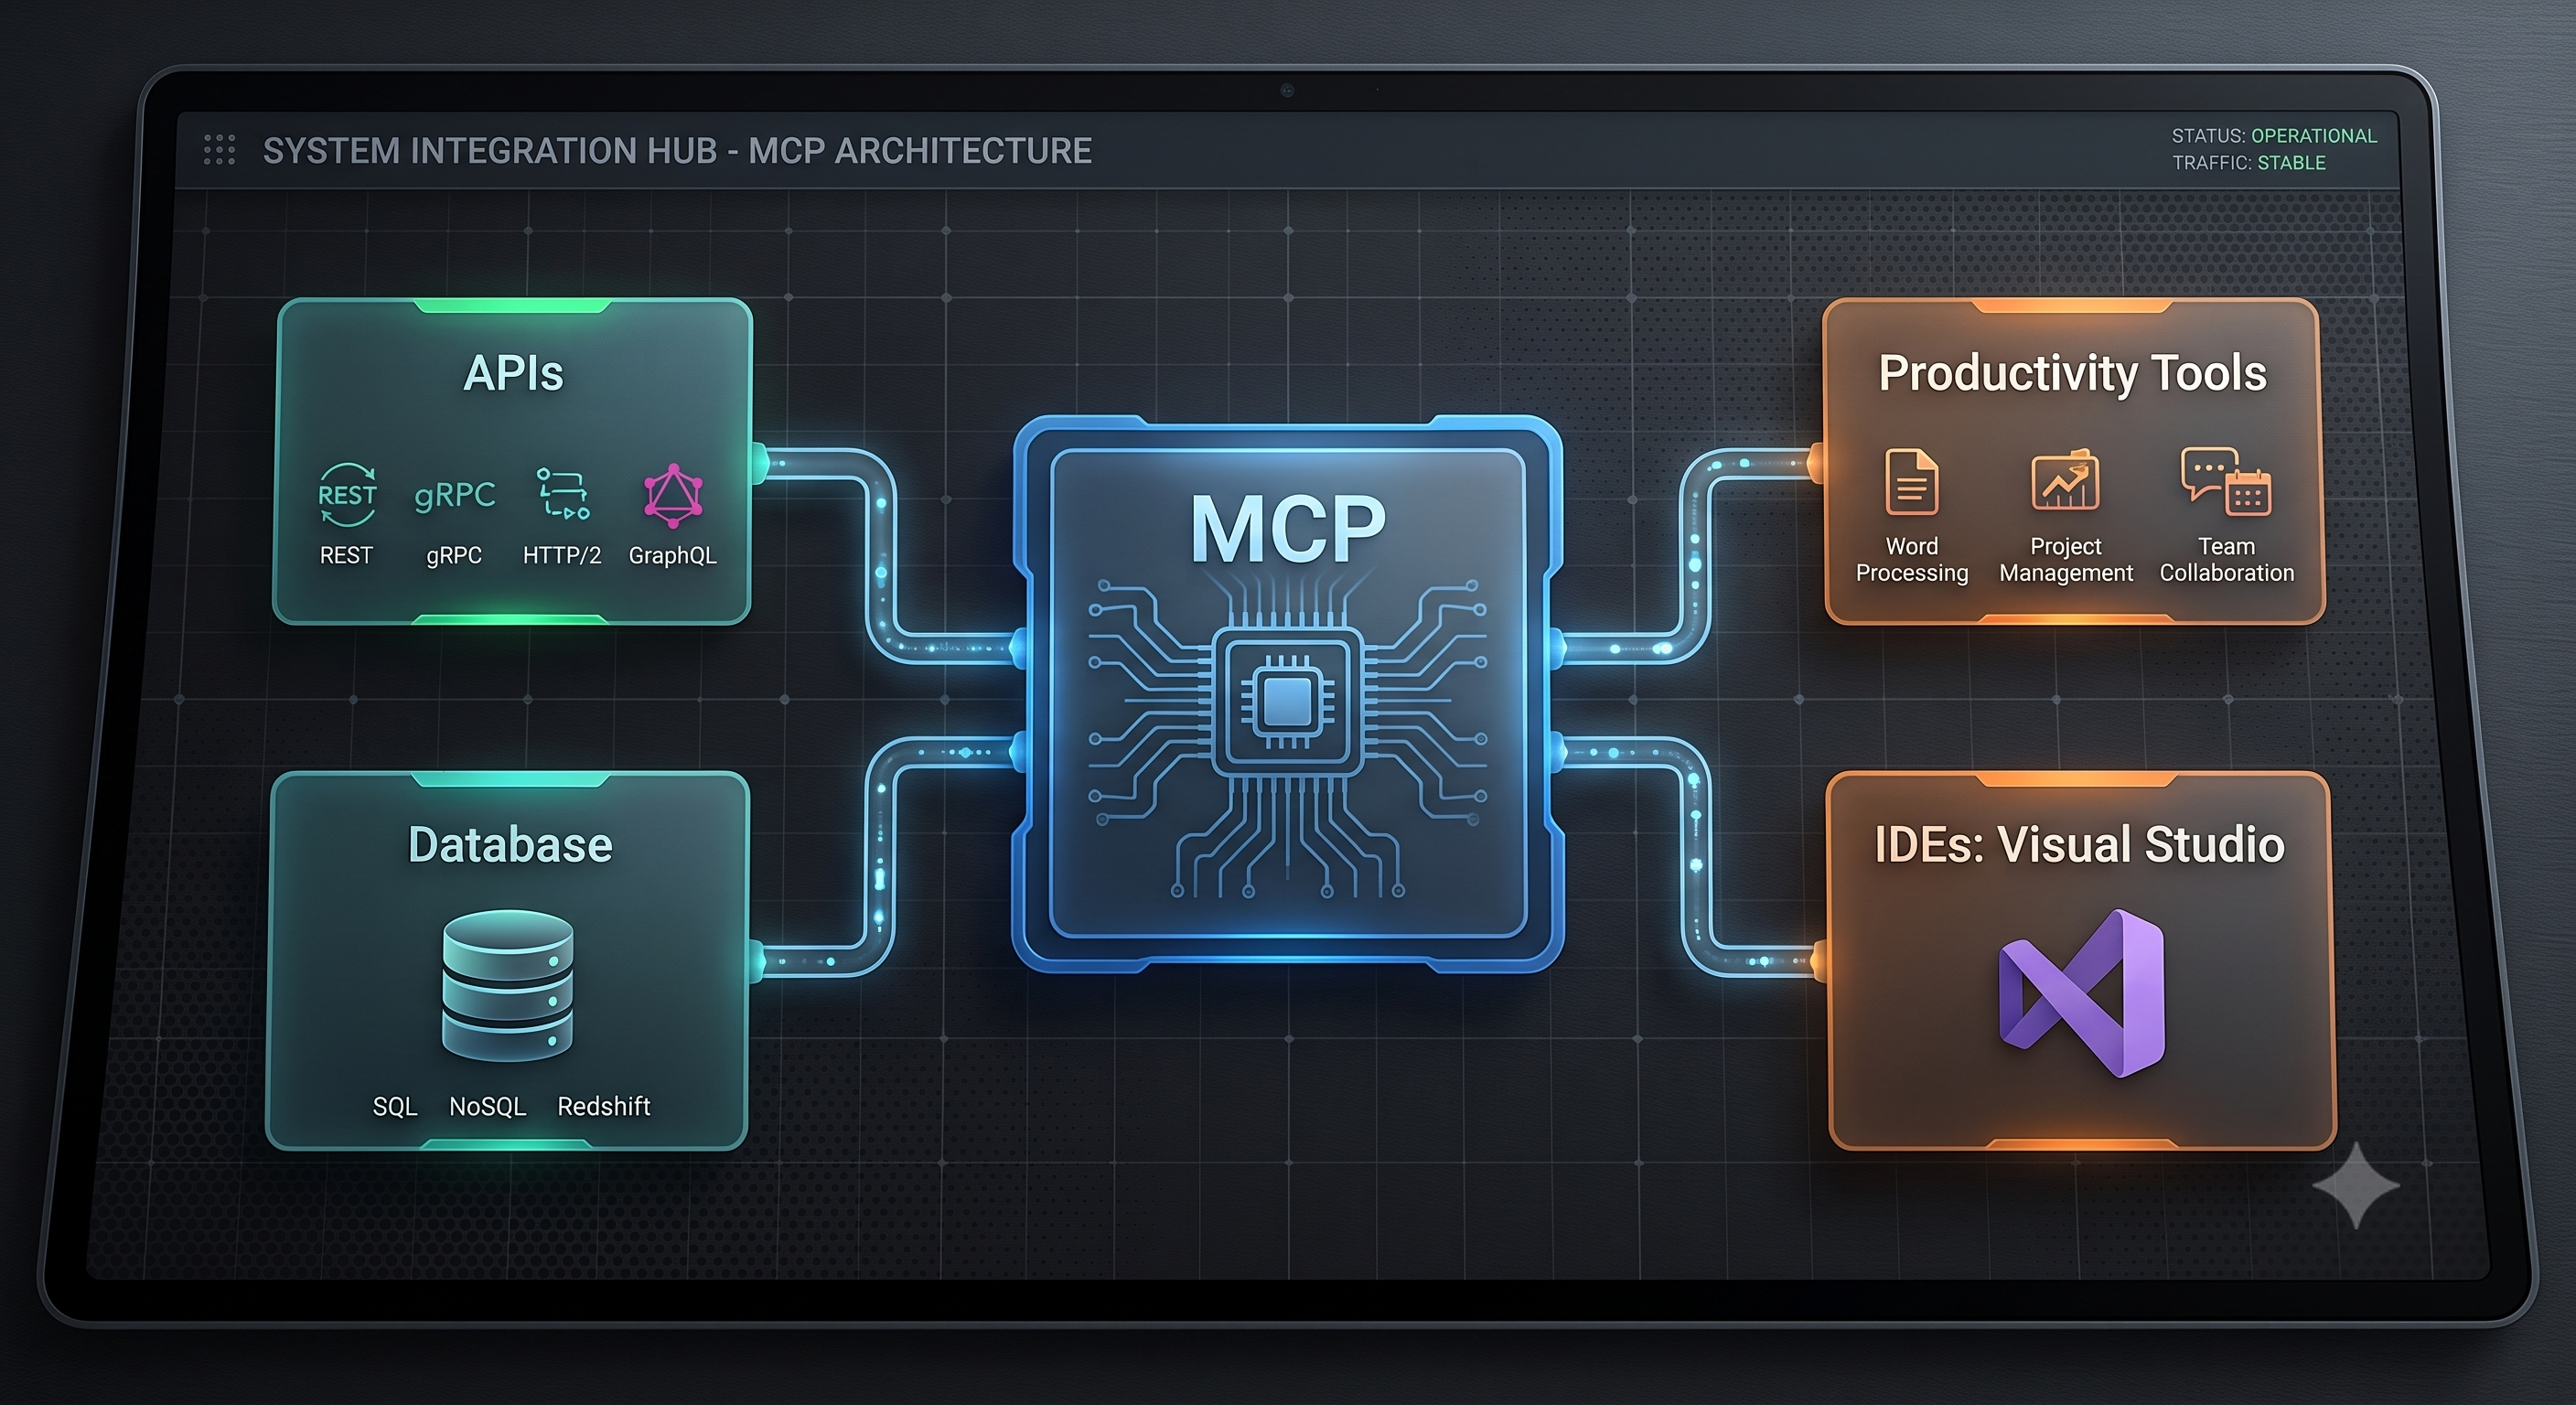Select the gRPC logo icon
Screen dimensions: 2576x1405
tap(455, 494)
